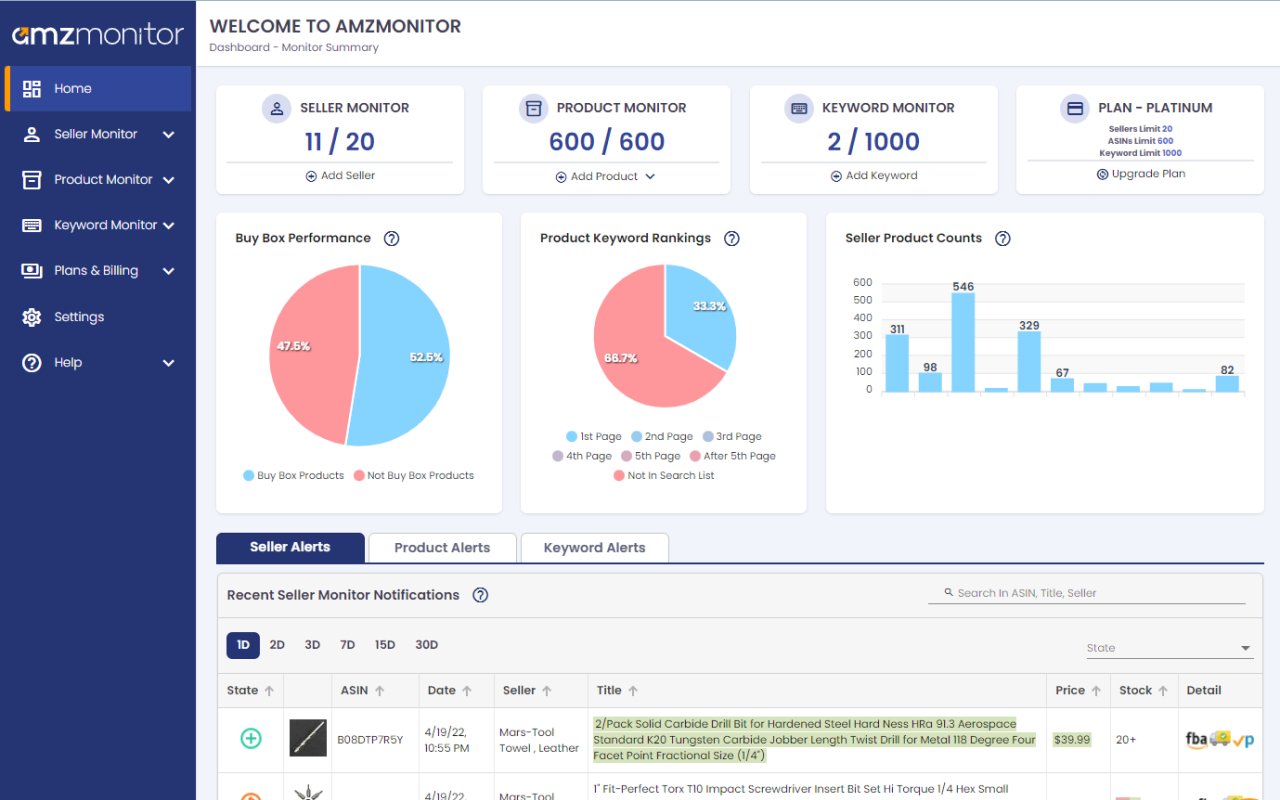Screen dimensions: 1280x800
Task: Click ASIN B08DTP7R5Y cell
Action: [x=370, y=740]
